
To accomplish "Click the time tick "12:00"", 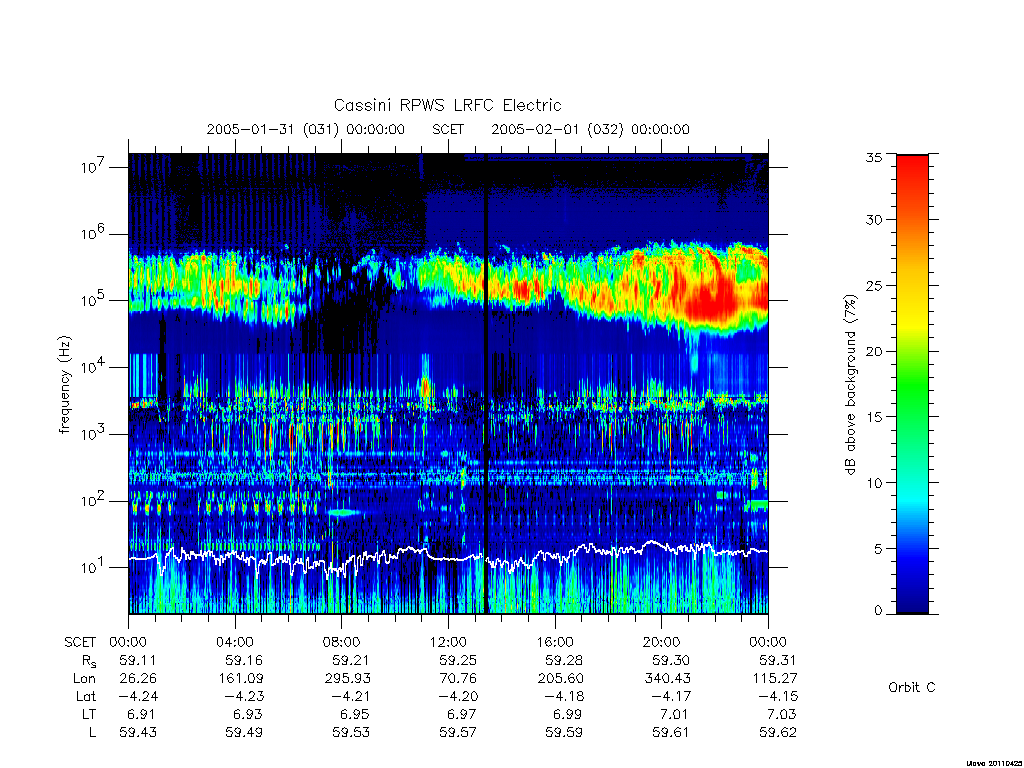I will point(448,642).
